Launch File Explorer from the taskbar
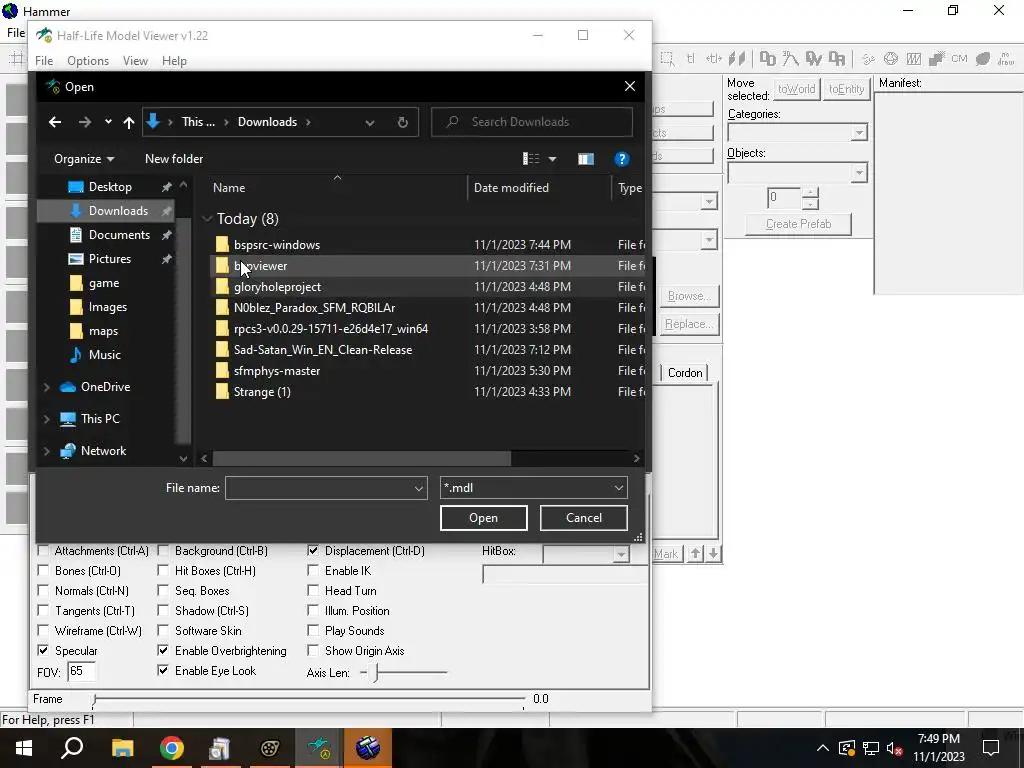 tap(122, 748)
